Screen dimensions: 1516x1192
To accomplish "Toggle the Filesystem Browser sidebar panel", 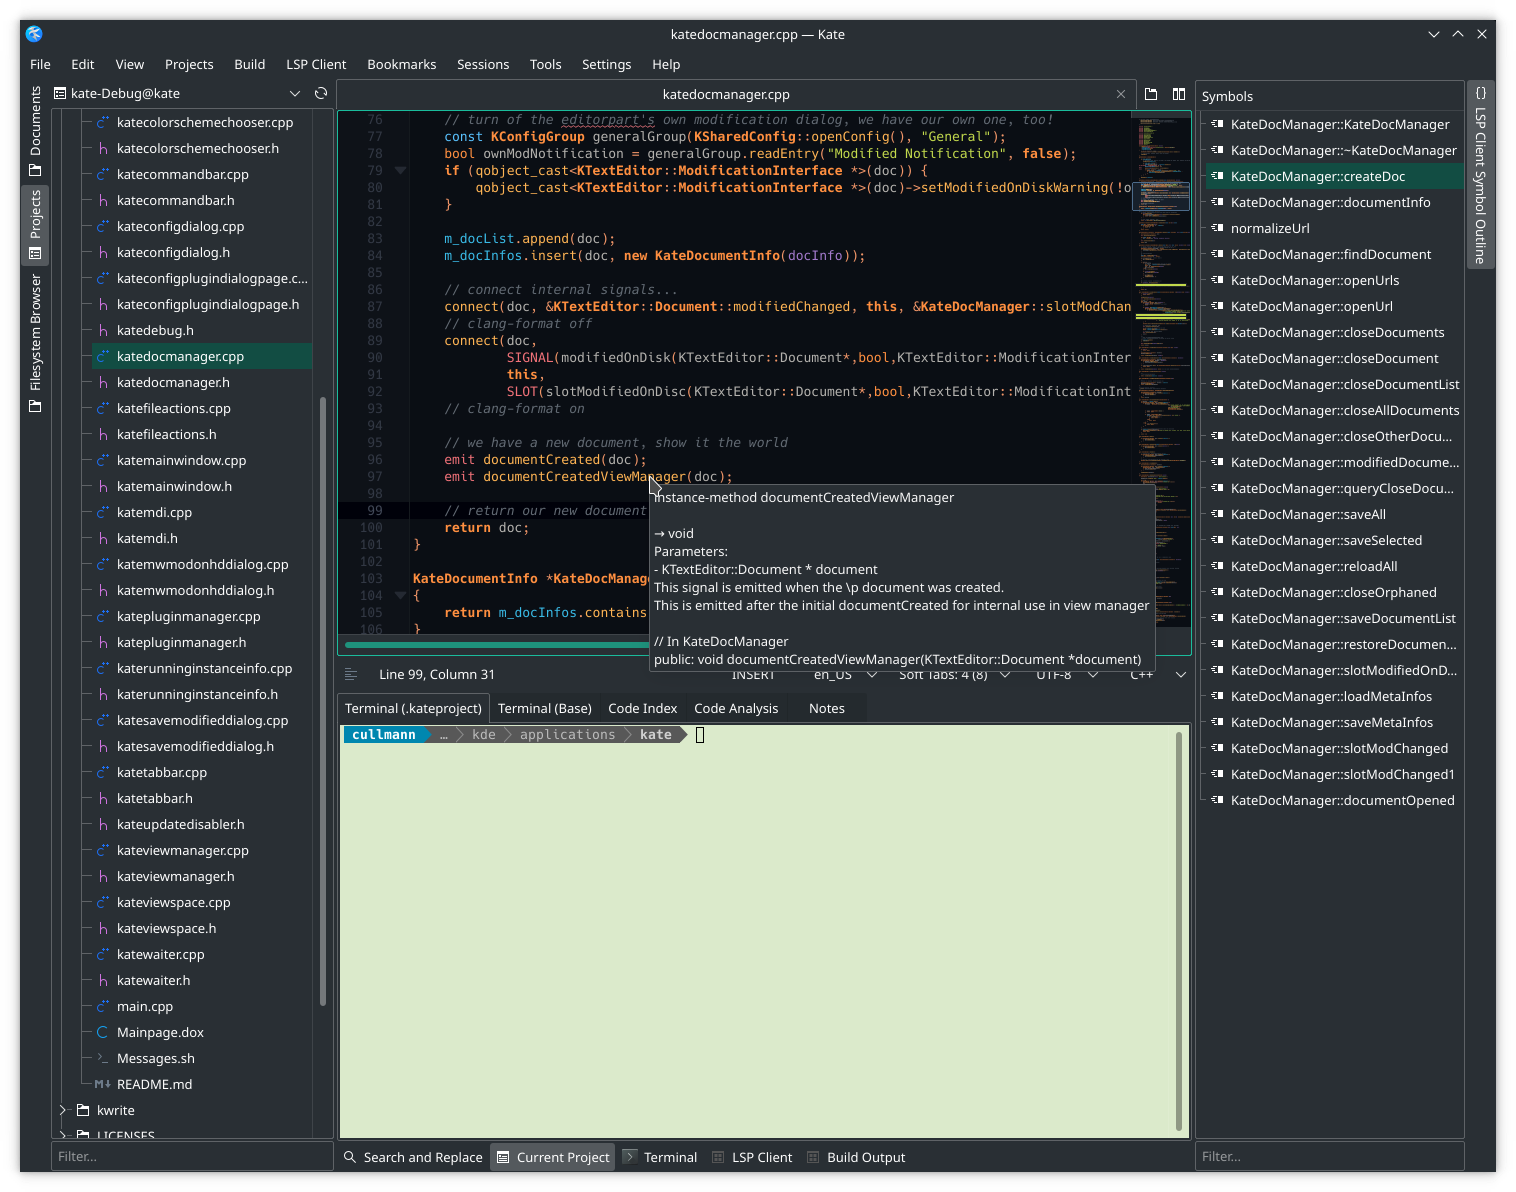I will coord(35,343).
